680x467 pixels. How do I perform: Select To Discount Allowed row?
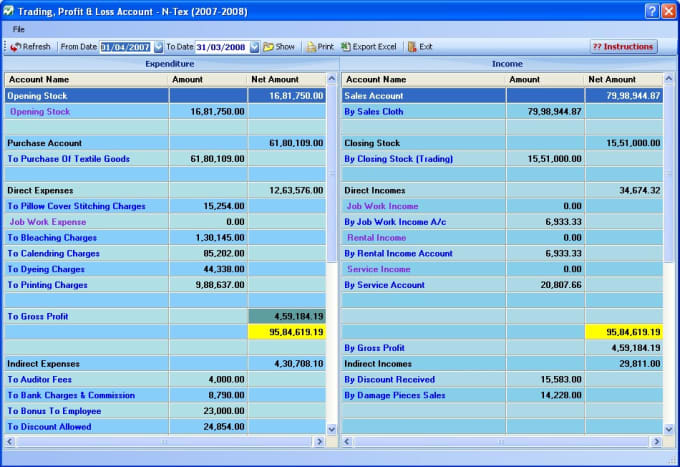click(165, 427)
